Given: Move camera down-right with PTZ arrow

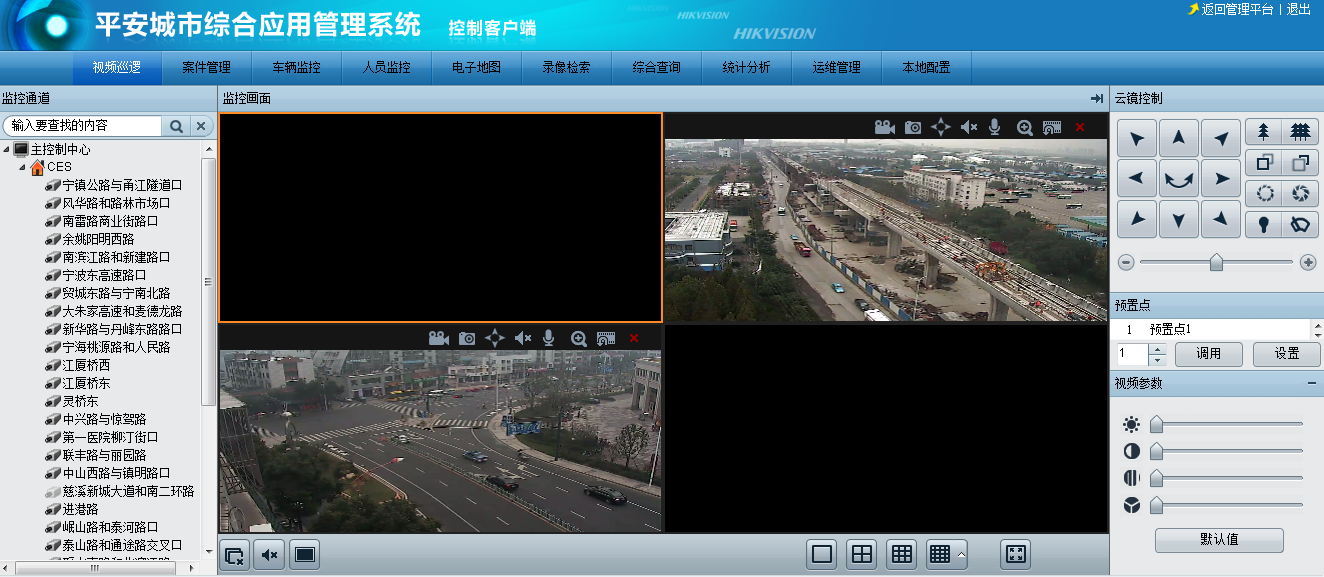Looking at the screenshot, I should [x=1221, y=219].
